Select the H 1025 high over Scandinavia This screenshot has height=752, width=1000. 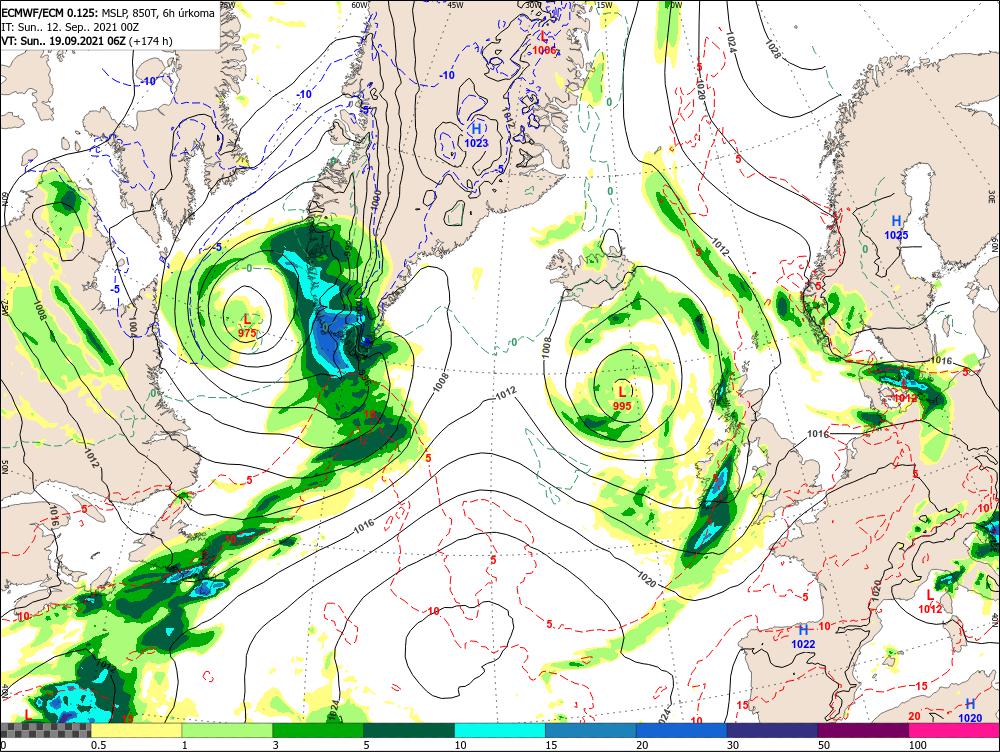[x=896, y=227]
